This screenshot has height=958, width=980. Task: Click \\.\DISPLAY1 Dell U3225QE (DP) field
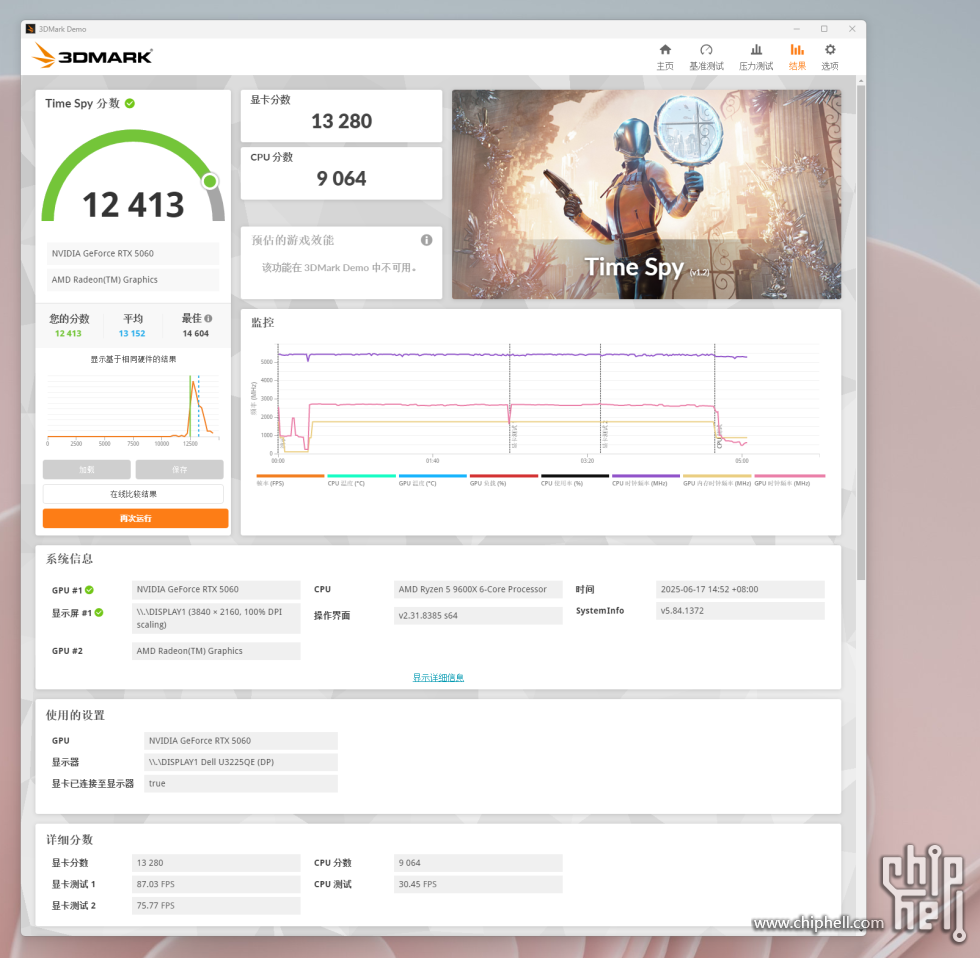click(x=241, y=762)
